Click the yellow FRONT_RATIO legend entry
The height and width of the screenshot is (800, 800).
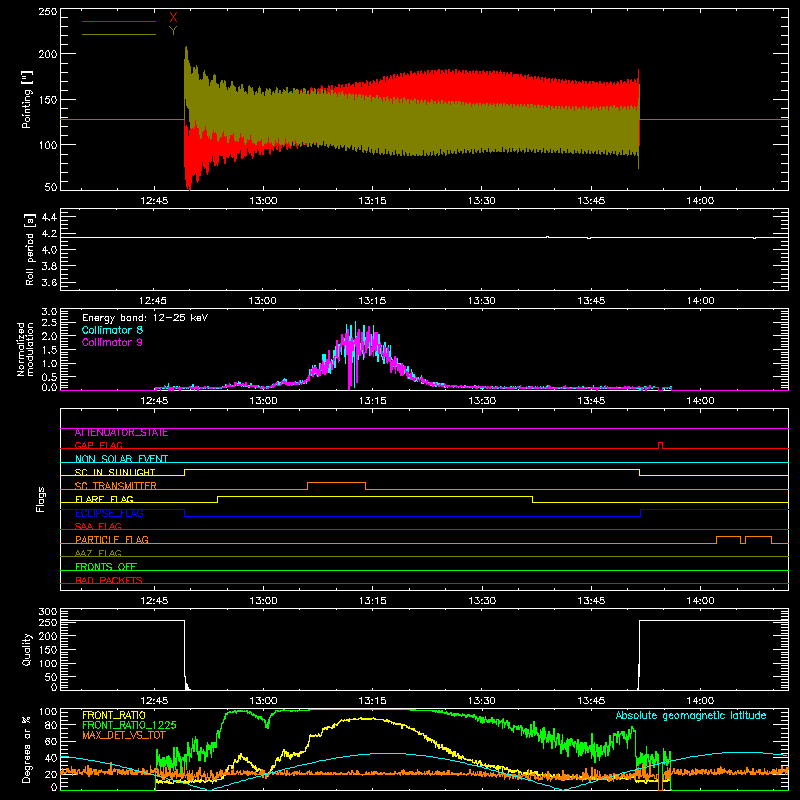tap(114, 715)
